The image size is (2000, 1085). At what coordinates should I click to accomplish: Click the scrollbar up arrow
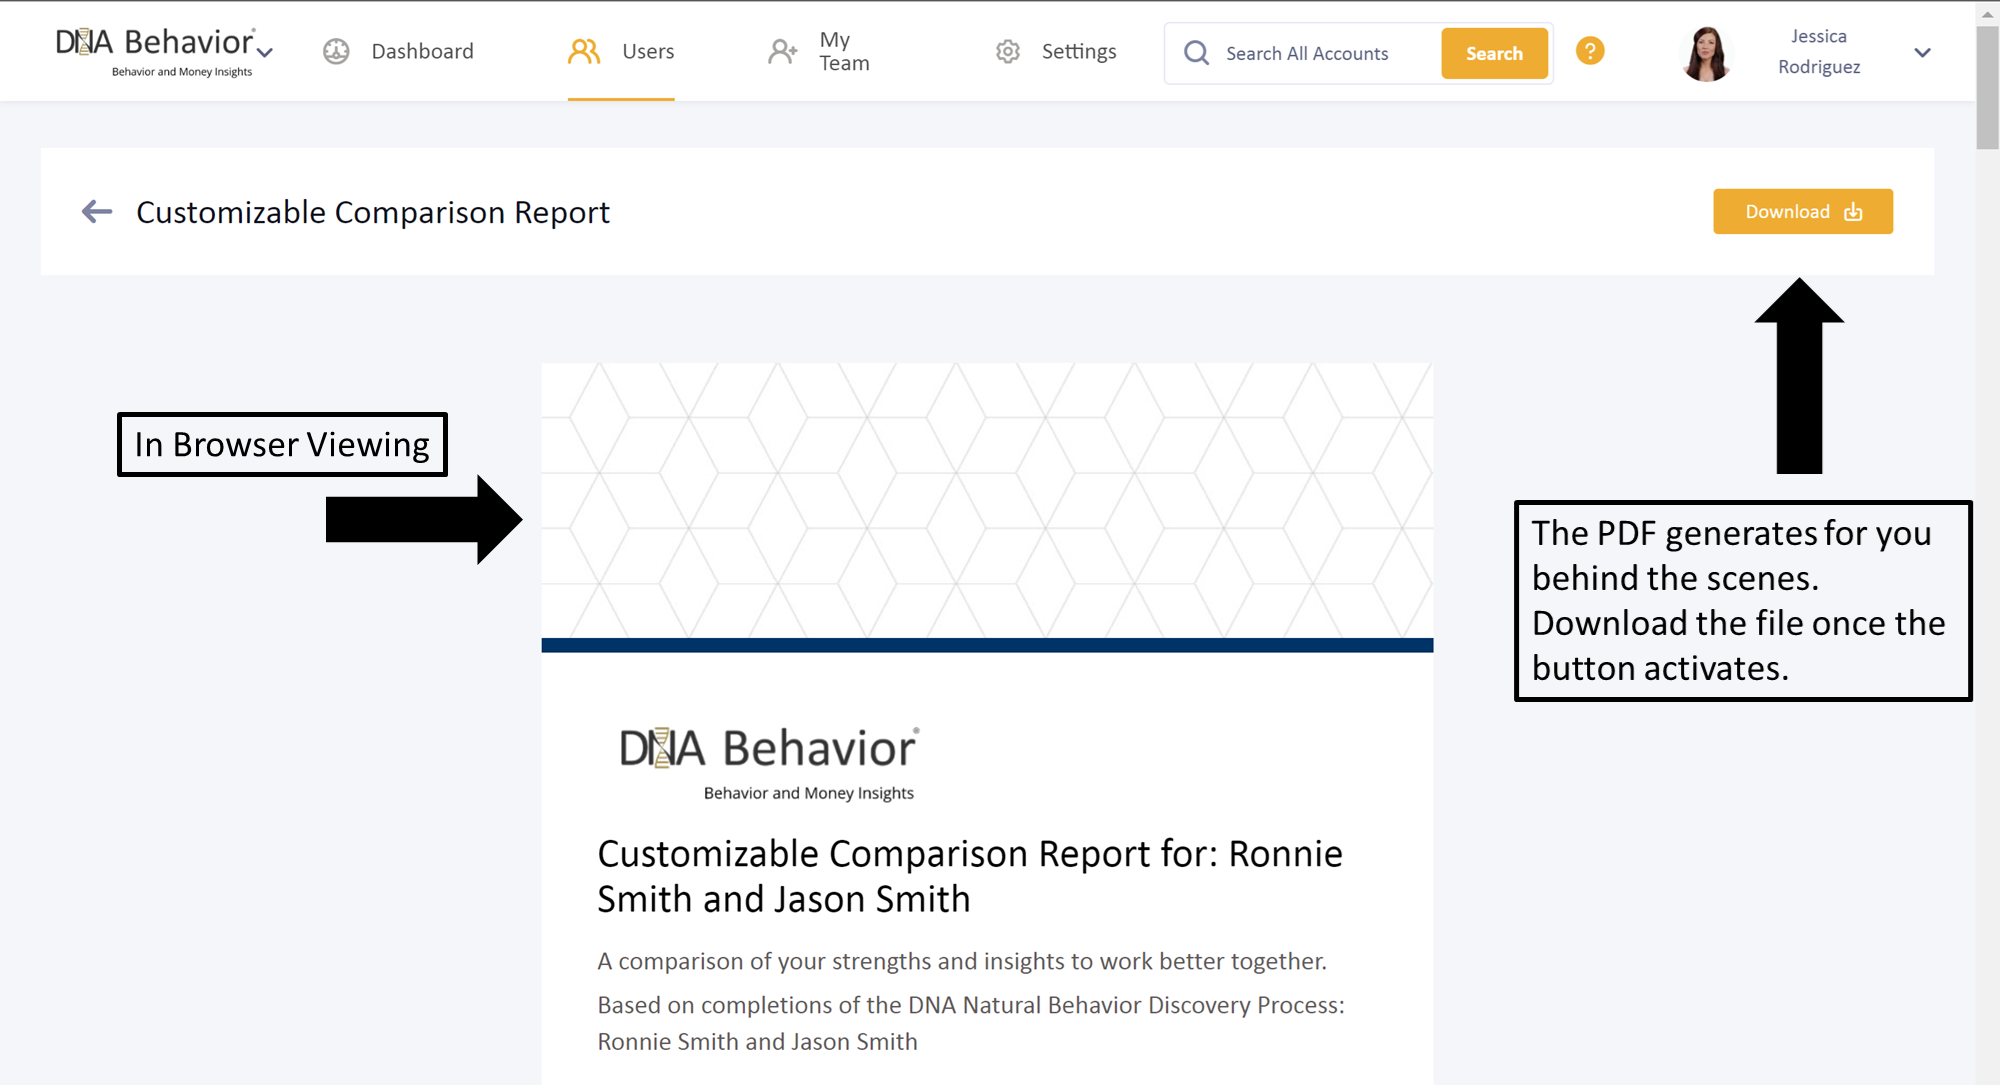click(1988, 13)
